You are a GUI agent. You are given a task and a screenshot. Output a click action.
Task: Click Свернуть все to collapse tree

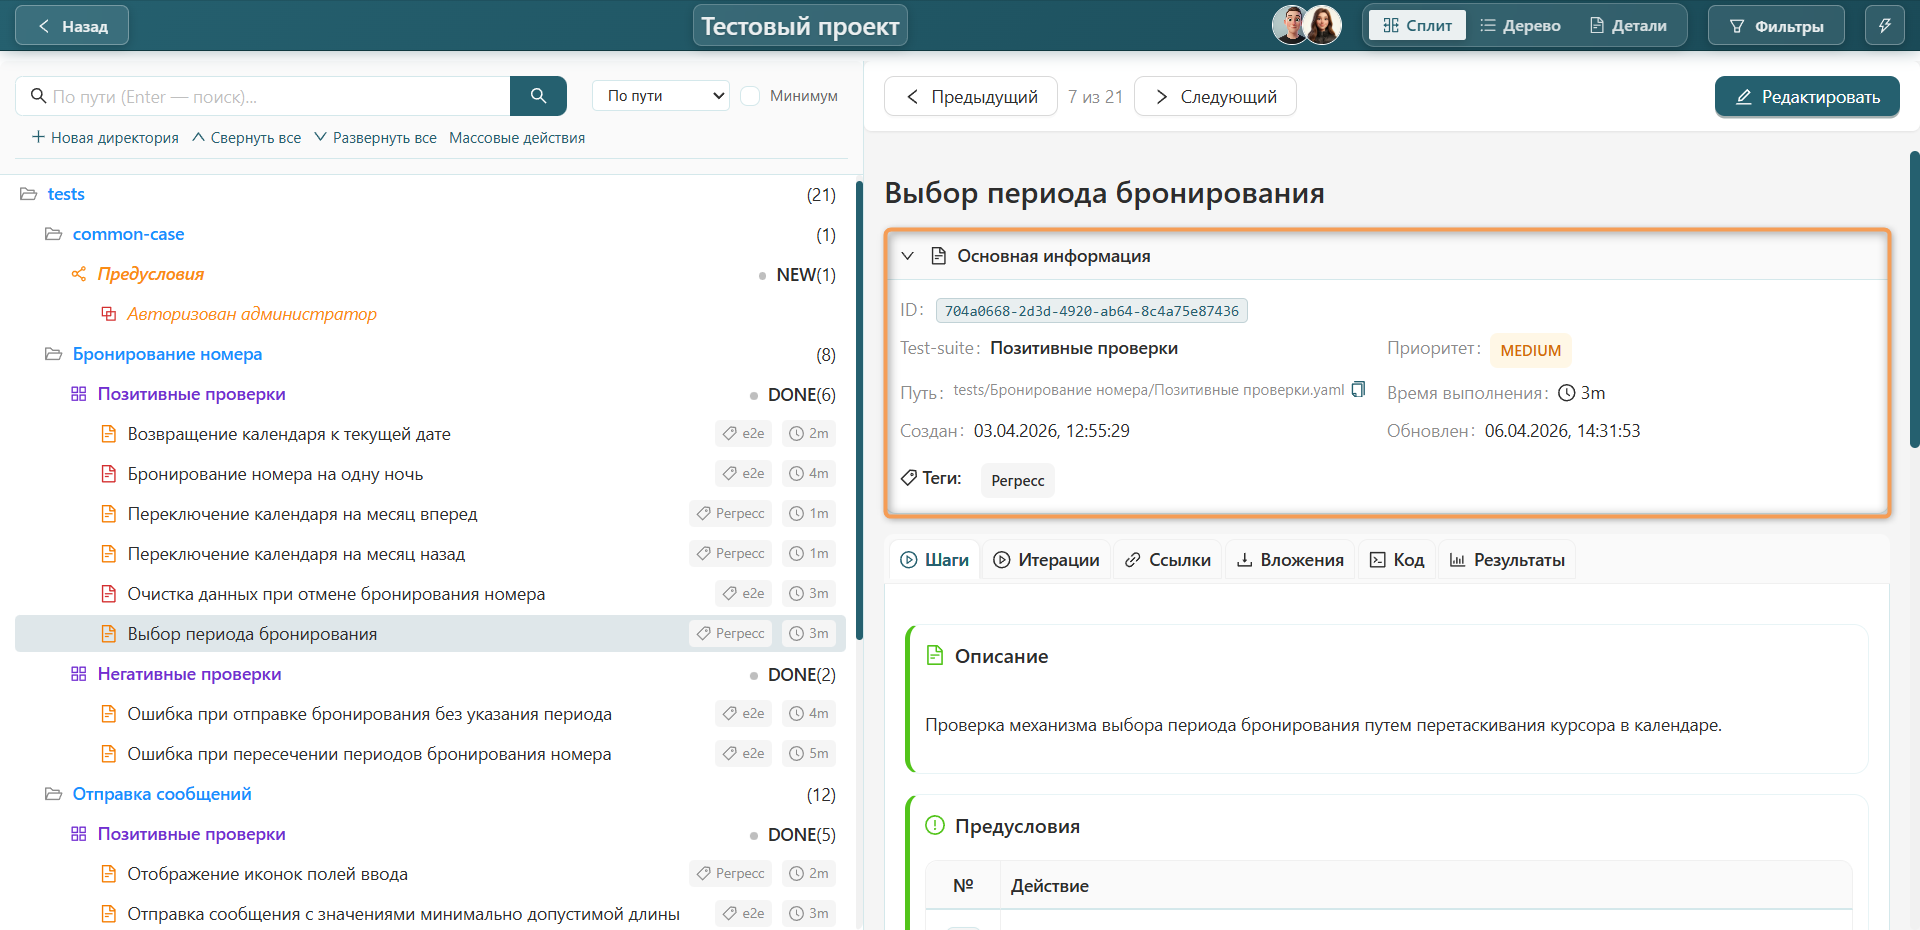point(246,138)
